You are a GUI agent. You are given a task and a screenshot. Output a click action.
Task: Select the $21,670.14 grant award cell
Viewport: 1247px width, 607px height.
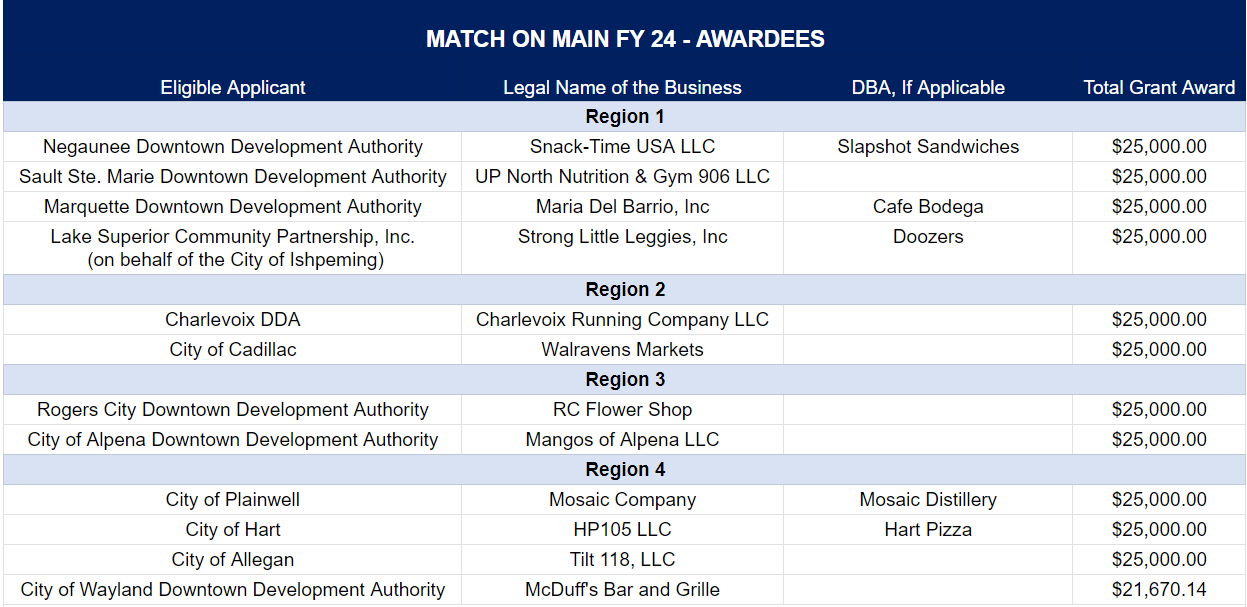pos(1159,590)
